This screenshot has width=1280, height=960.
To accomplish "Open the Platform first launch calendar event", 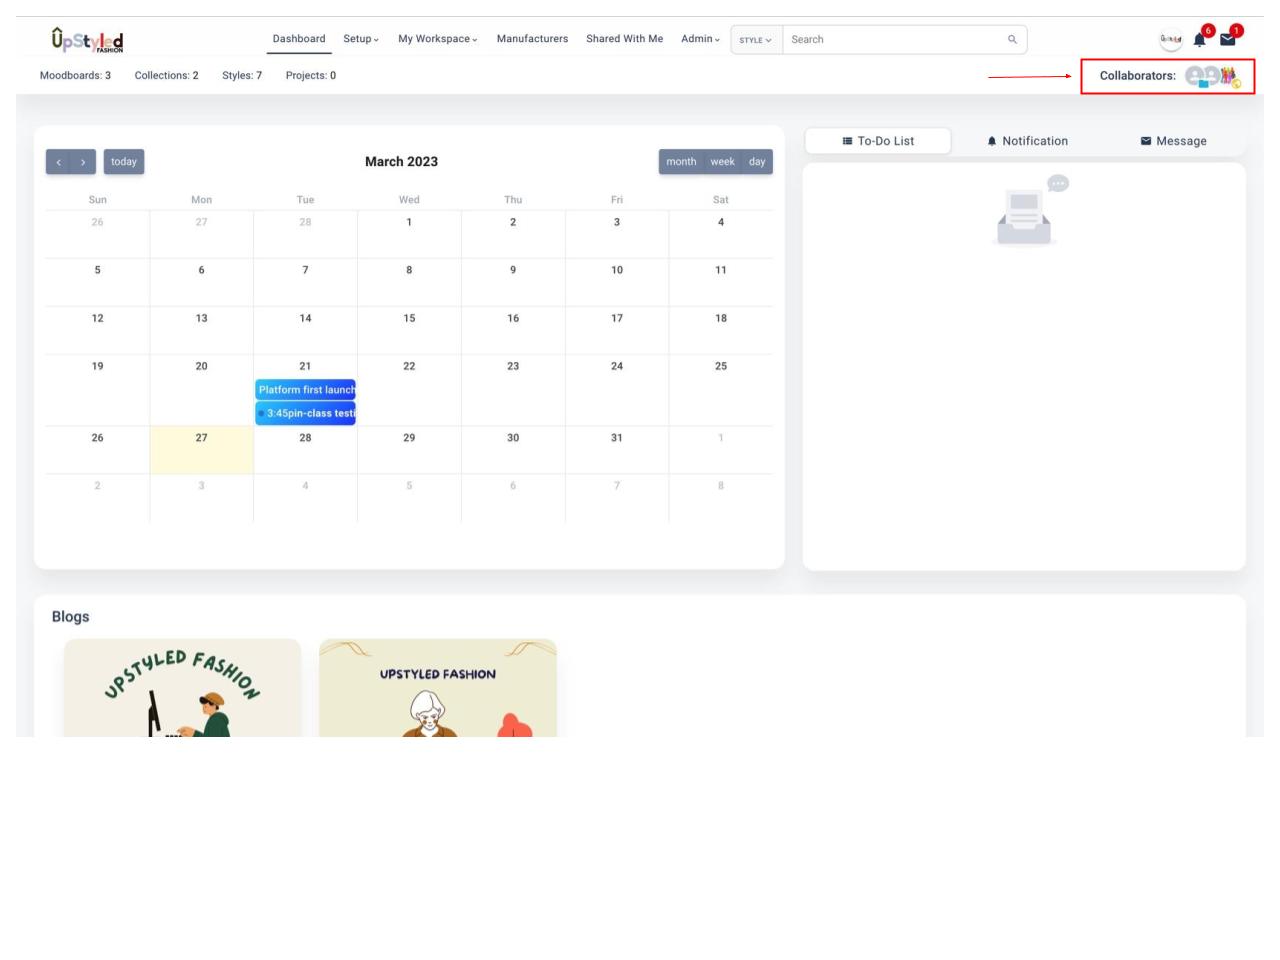I will [306, 390].
